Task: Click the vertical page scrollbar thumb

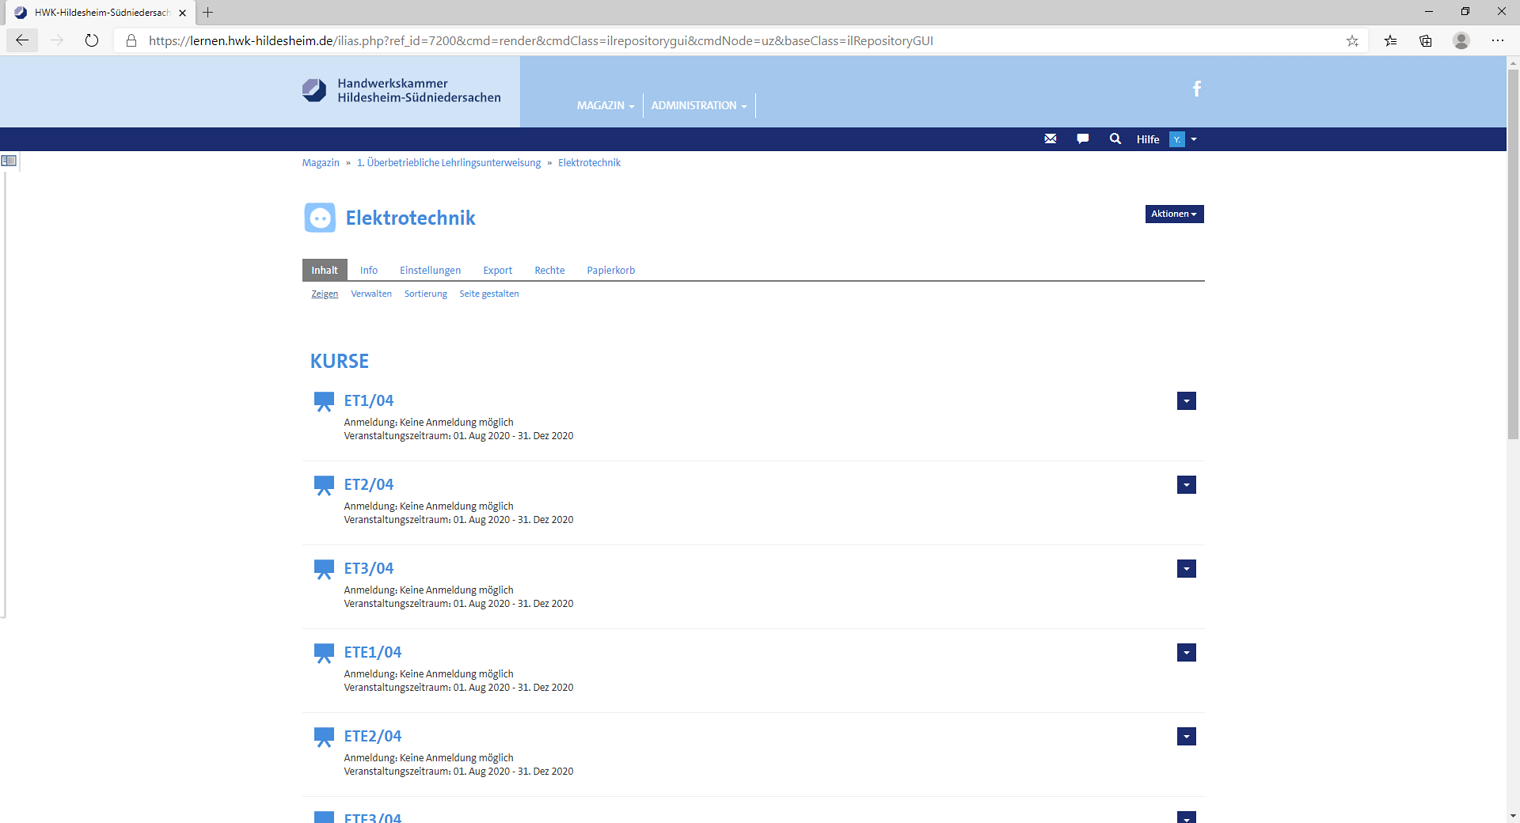Action: 1513,253
